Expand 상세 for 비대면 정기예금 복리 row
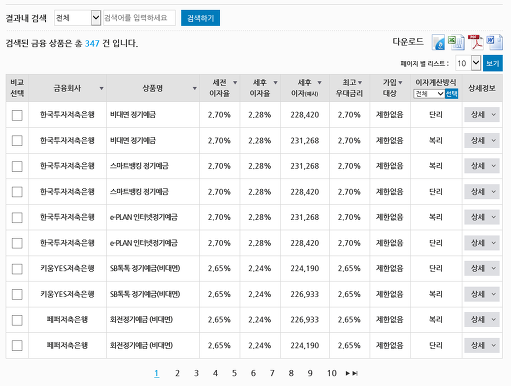 click(482, 140)
